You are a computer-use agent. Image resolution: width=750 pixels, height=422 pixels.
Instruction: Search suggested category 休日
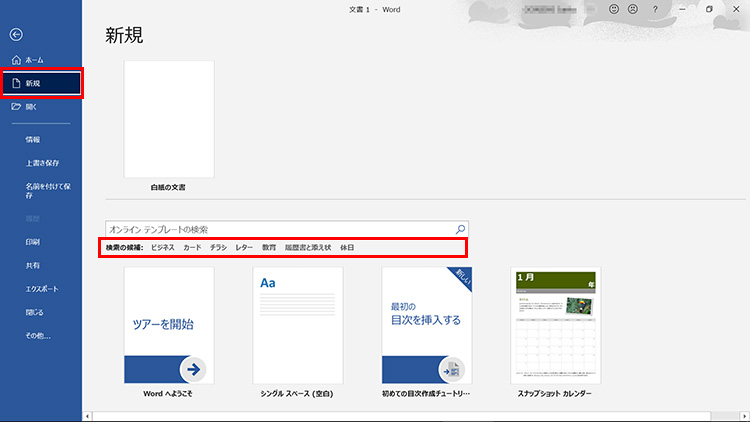click(347, 247)
